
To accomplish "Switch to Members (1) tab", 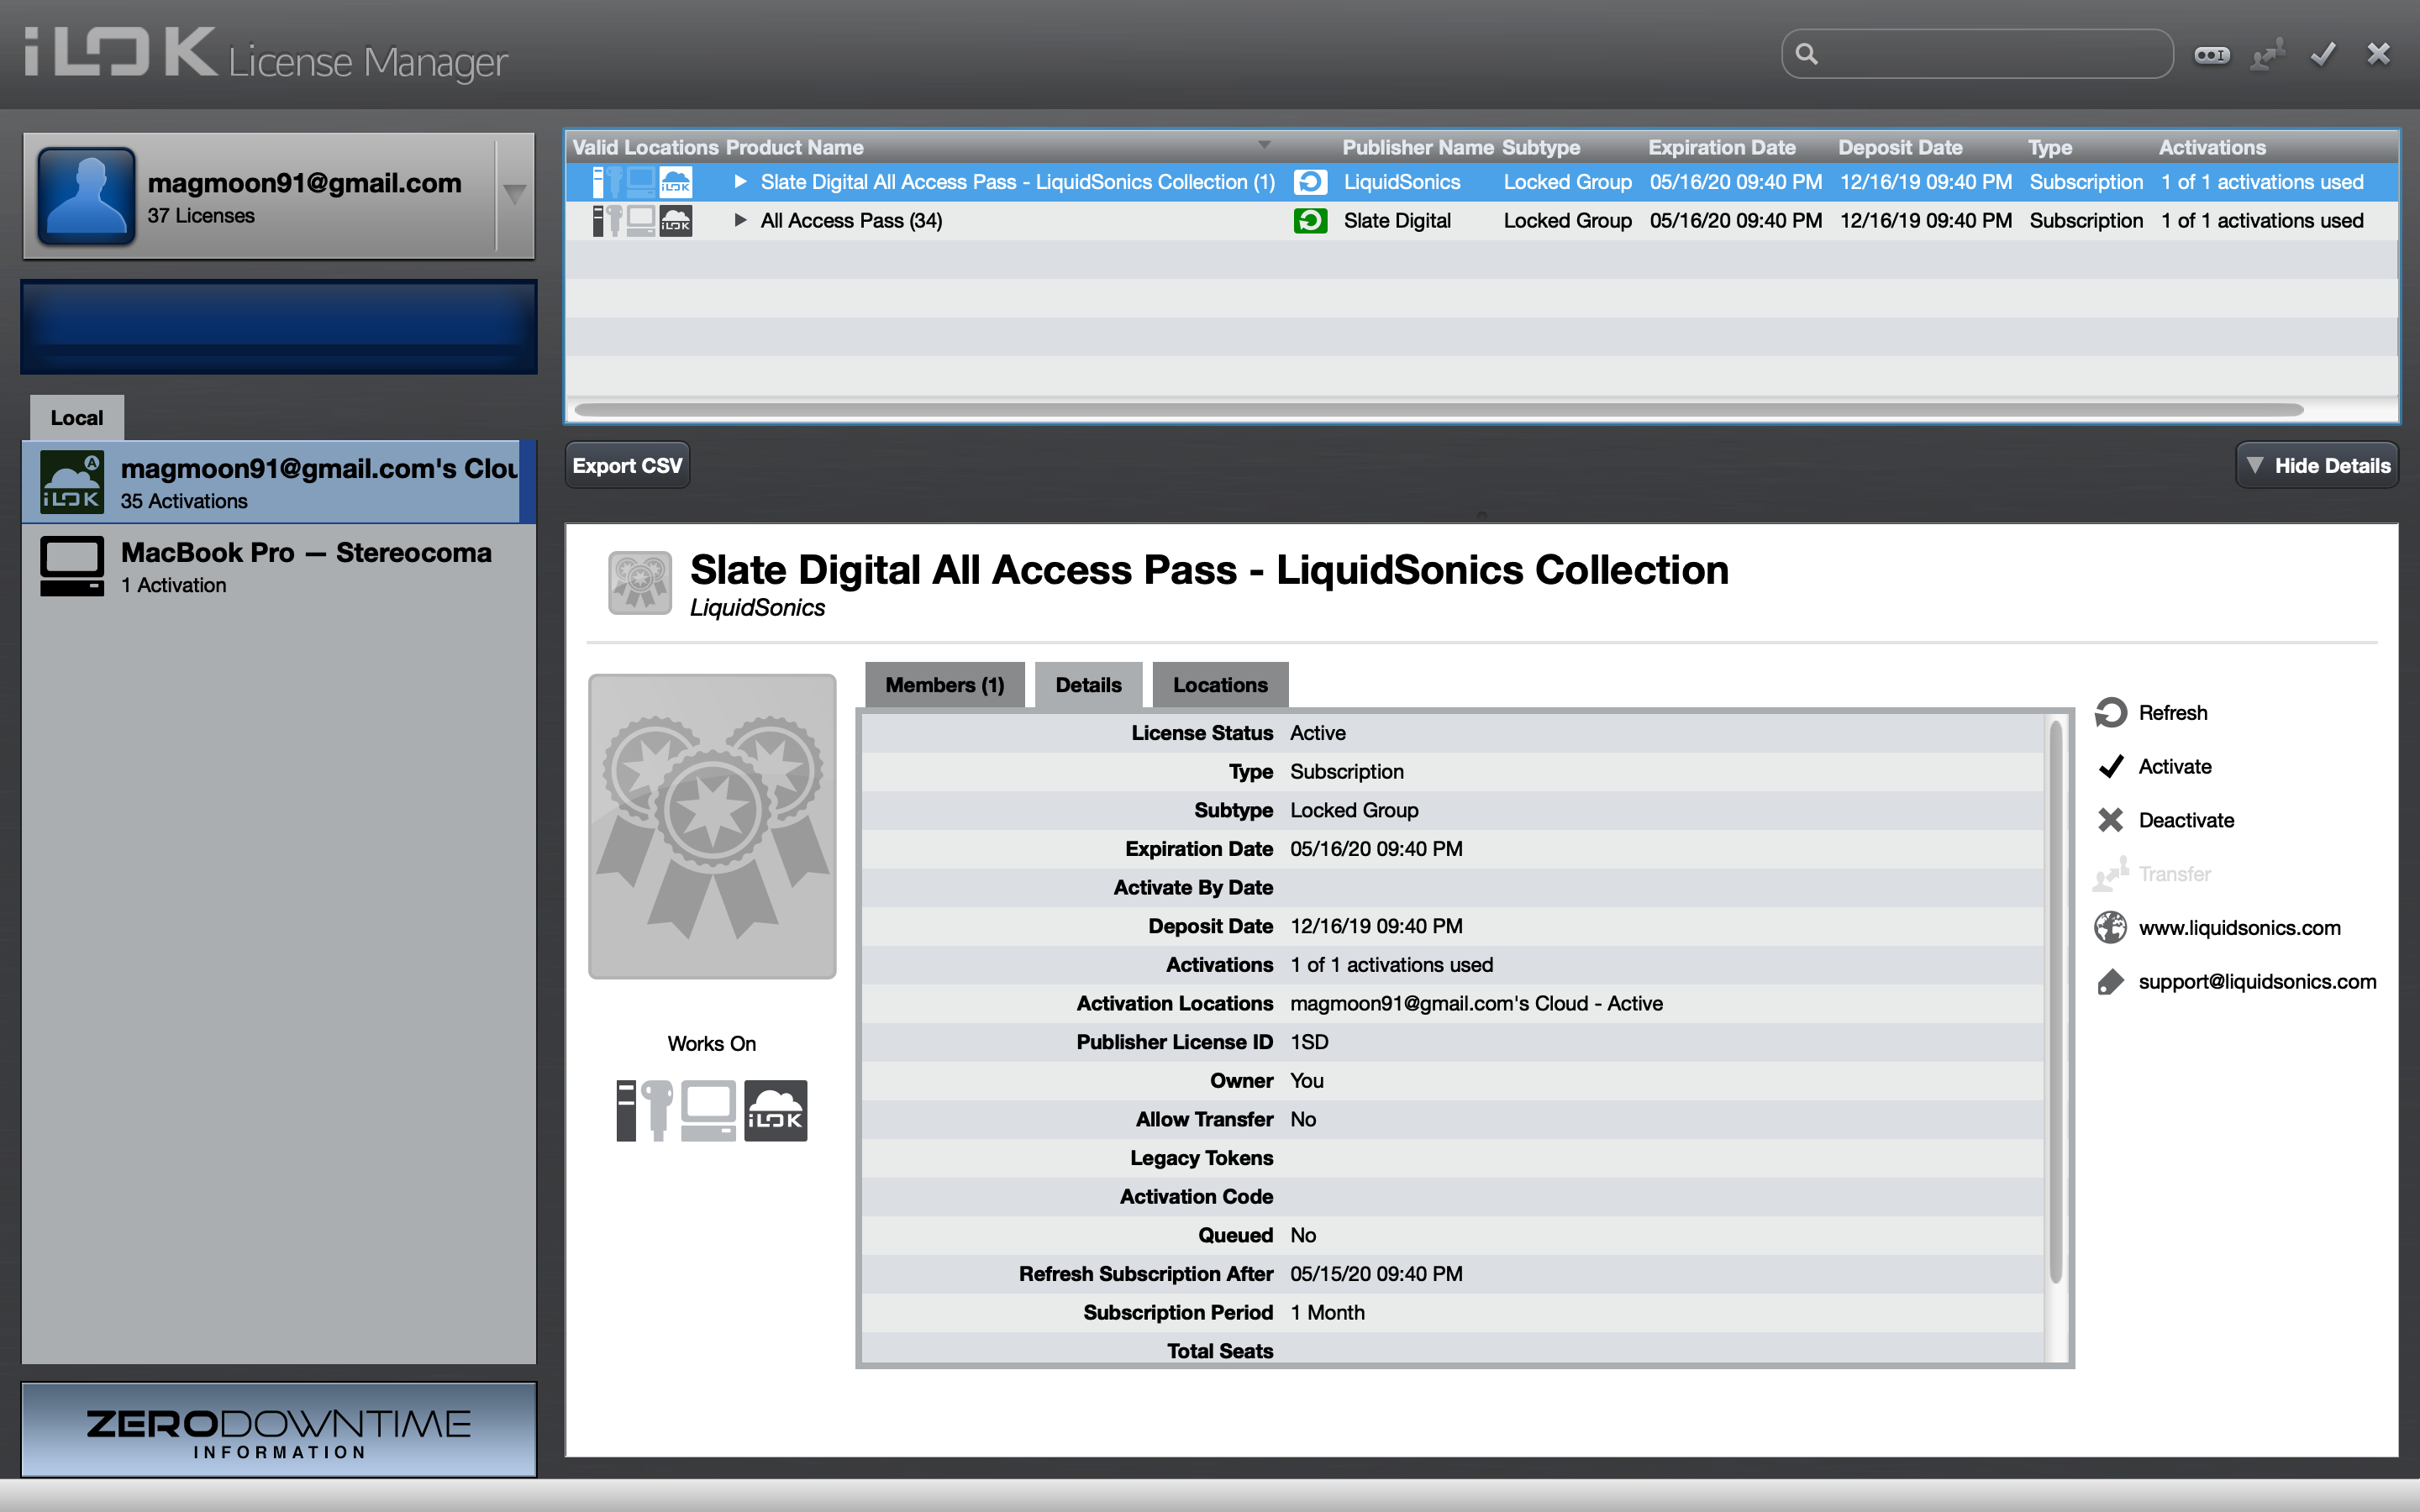I will (944, 685).
